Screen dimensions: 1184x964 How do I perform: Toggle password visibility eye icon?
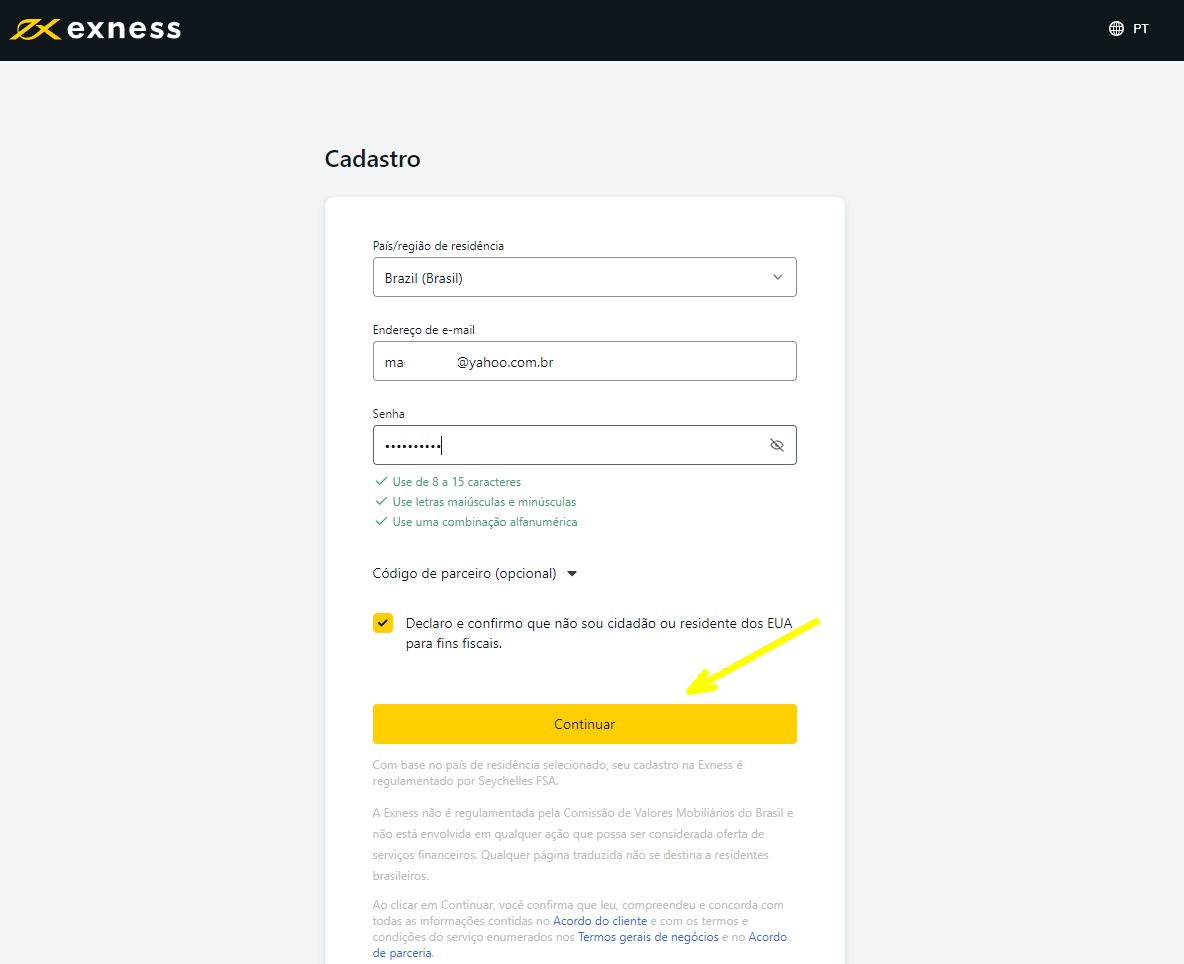coord(776,445)
